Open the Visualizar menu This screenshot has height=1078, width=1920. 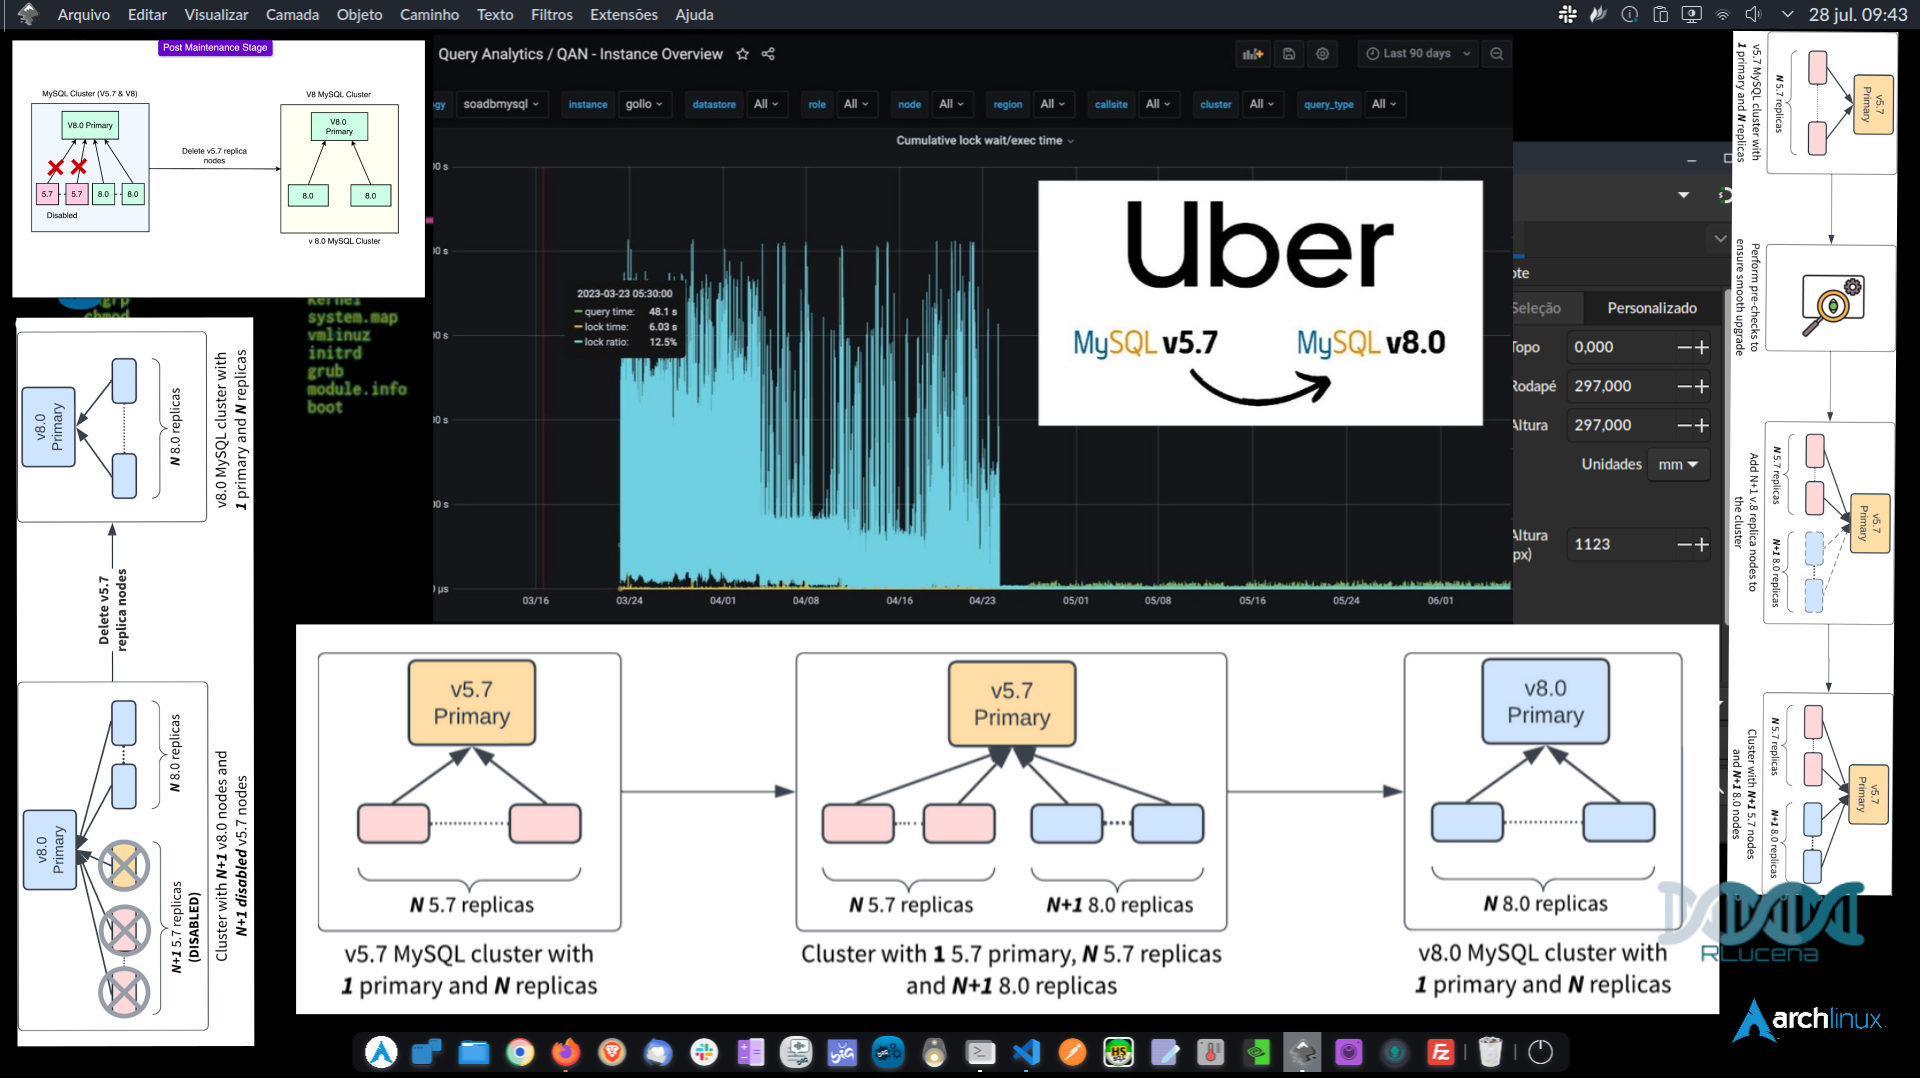[x=216, y=14]
